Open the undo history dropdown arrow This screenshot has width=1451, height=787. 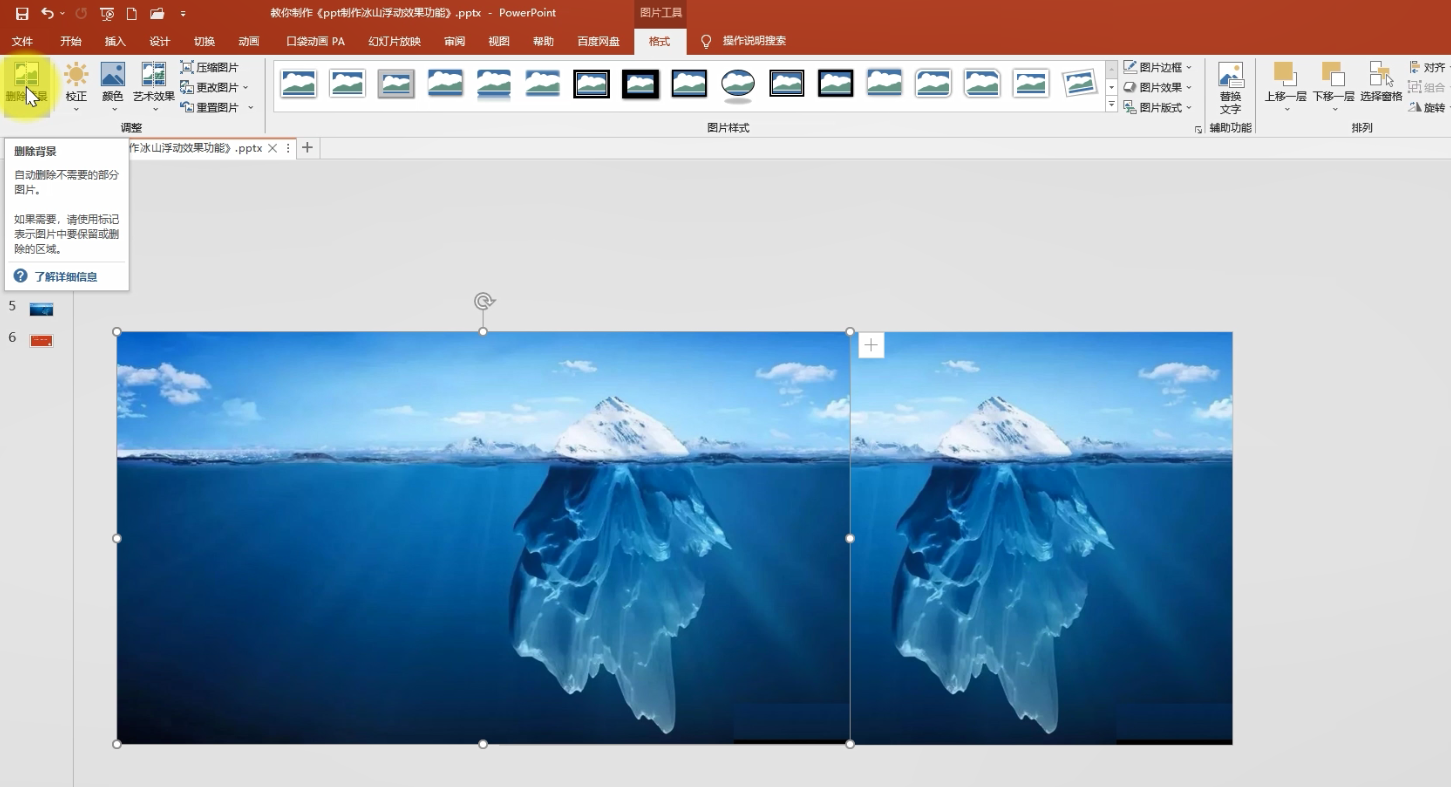click(62, 14)
